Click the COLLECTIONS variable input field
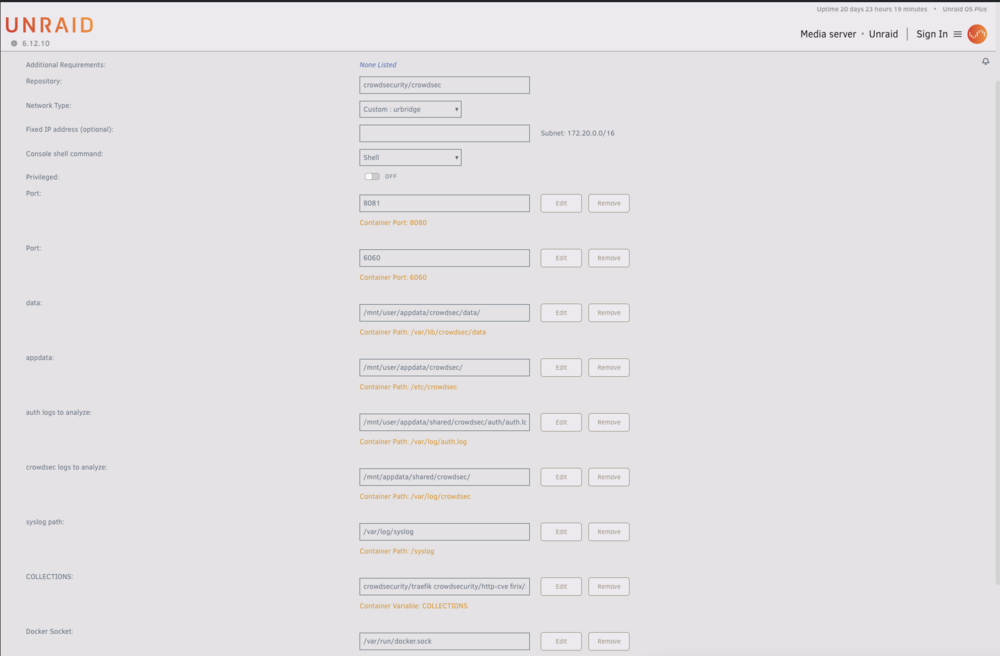Image resolution: width=1000 pixels, height=656 pixels. 444,587
